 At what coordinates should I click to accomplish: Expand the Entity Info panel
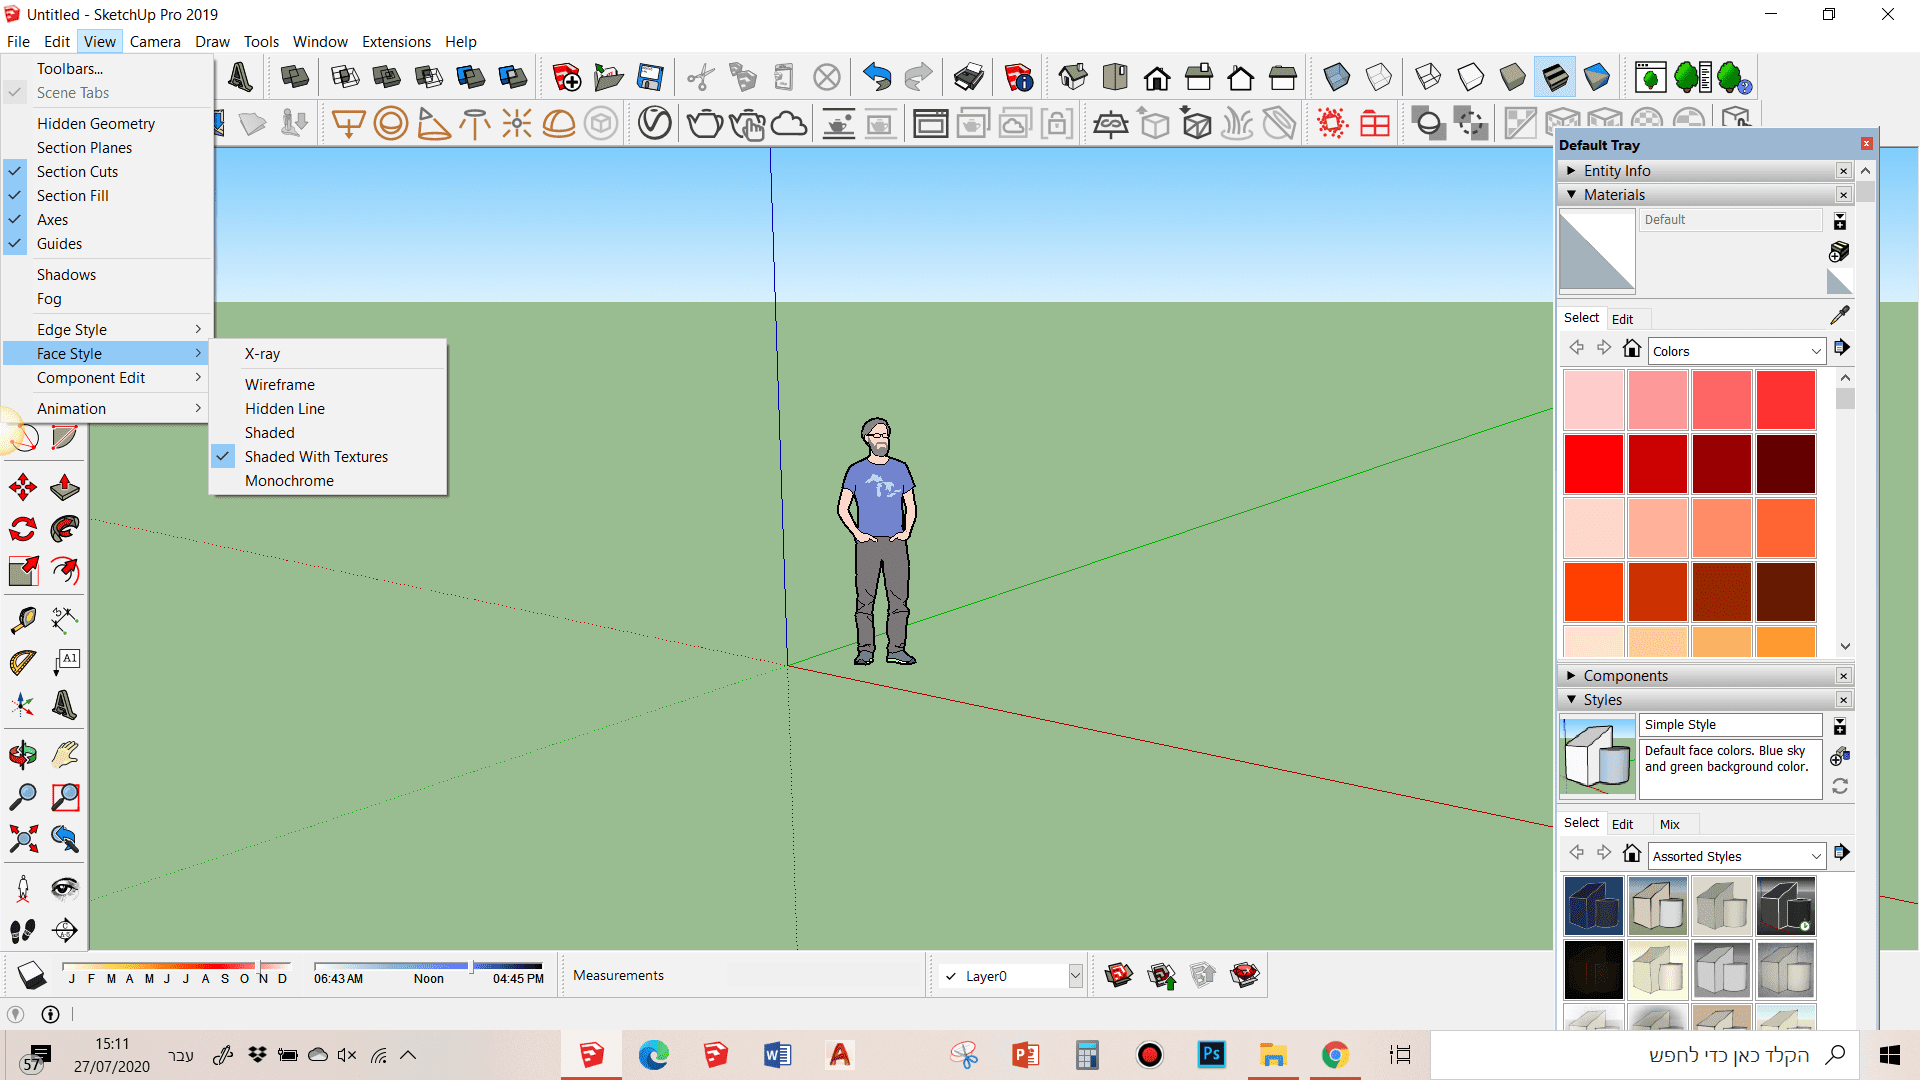click(x=1616, y=171)
